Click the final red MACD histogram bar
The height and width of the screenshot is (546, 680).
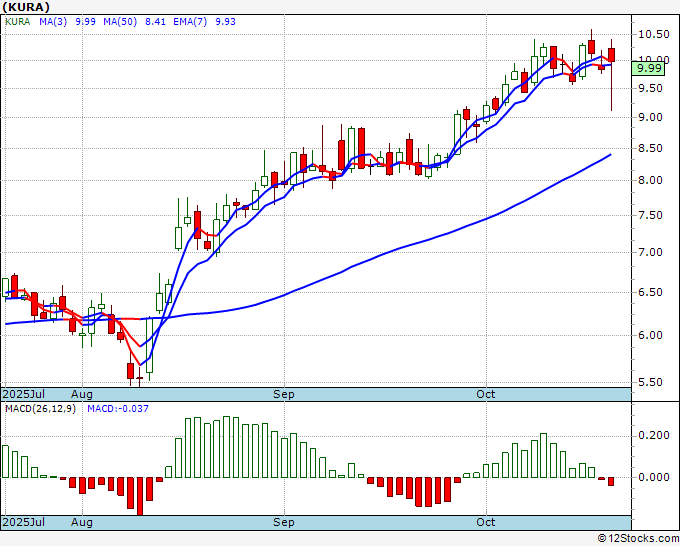[x=611, y=481]
